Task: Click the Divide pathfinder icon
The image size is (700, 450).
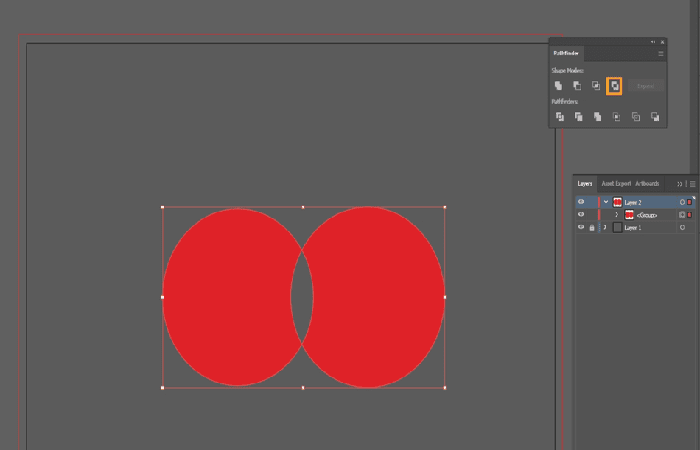Action: tap(560, 117)
